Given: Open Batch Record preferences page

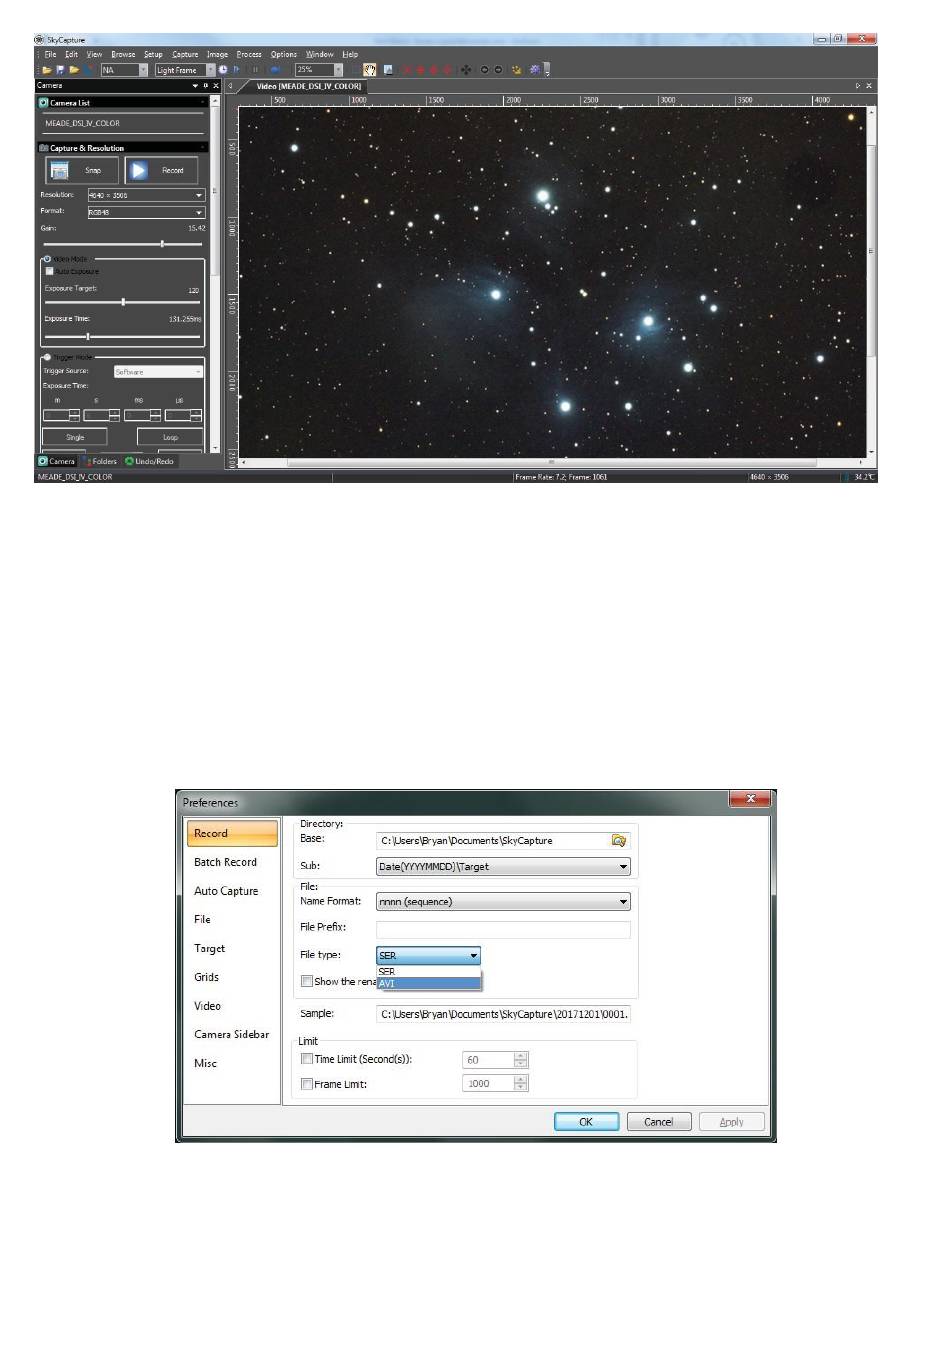Looking at the screenshot, I should pyautogui.click(x=225, y=862).
